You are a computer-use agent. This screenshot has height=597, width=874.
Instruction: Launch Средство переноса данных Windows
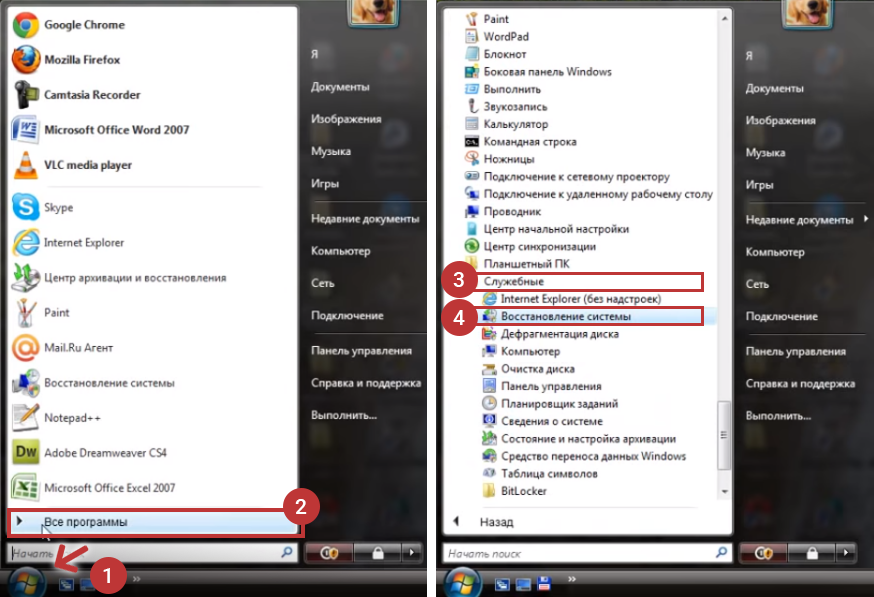click(x=584, y=456)
